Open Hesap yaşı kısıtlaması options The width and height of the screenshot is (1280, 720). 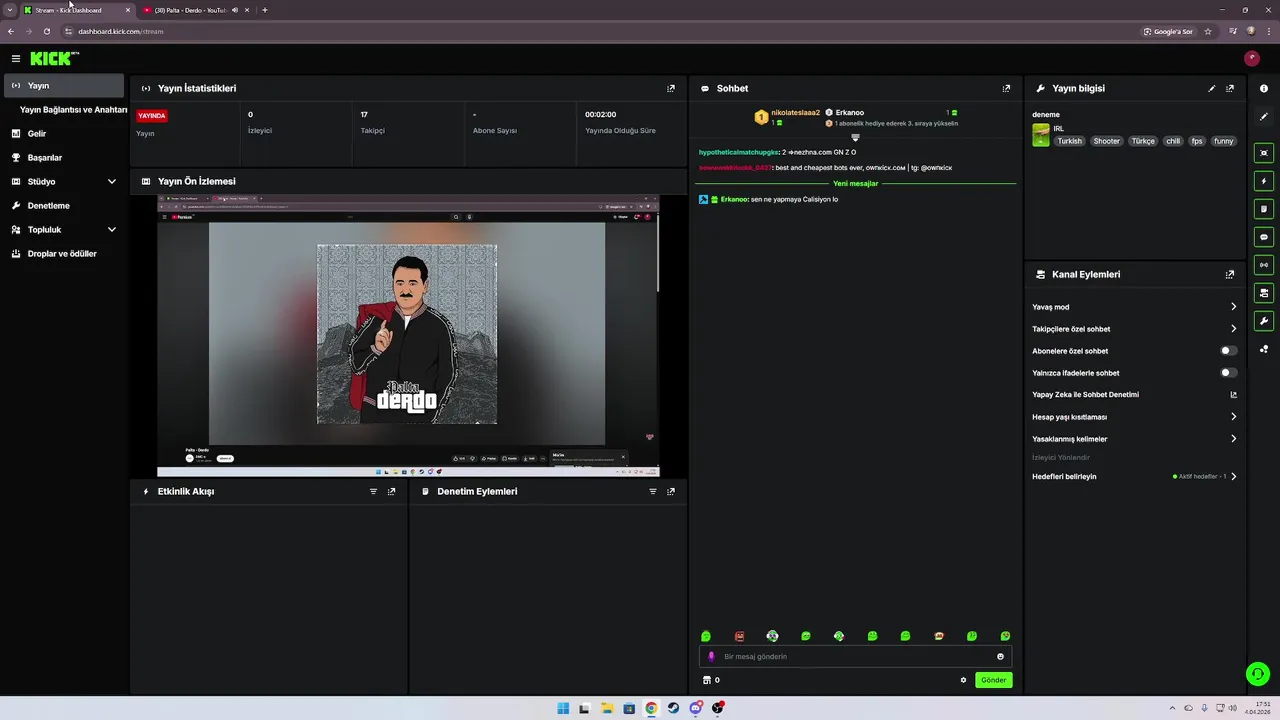1134,417
